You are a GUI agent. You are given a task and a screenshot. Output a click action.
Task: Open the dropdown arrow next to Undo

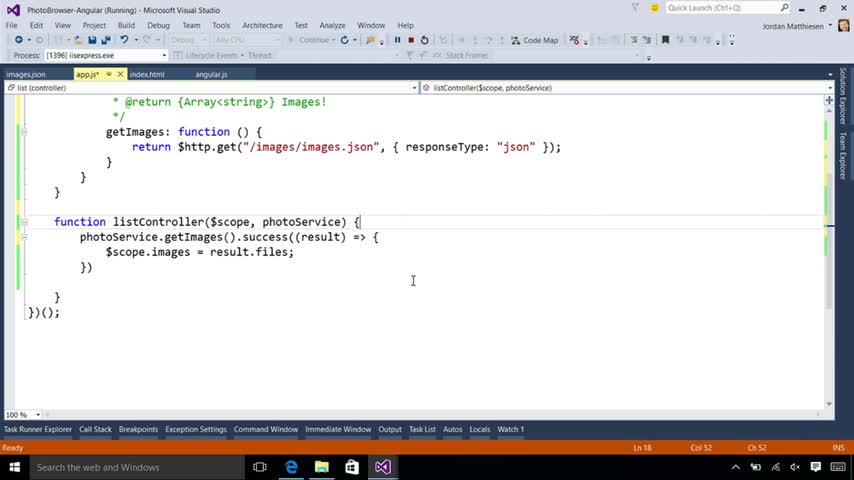[136, 40]
